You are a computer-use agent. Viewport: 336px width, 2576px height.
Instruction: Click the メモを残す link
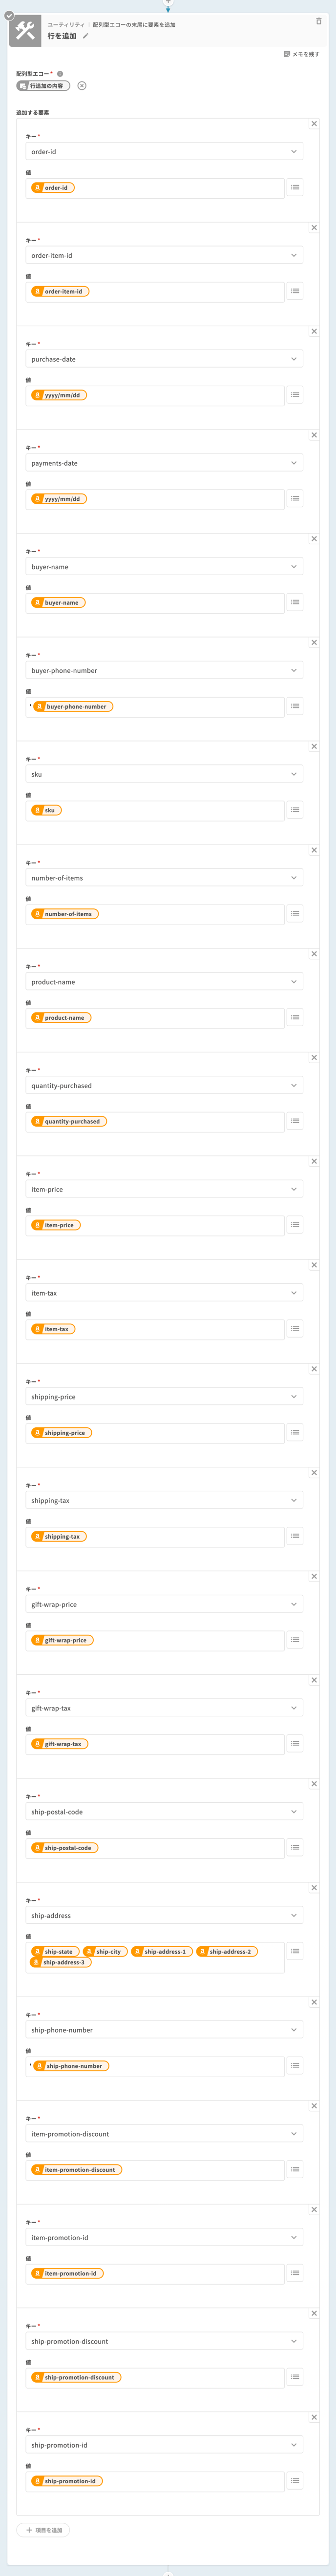tap(302, 54)
